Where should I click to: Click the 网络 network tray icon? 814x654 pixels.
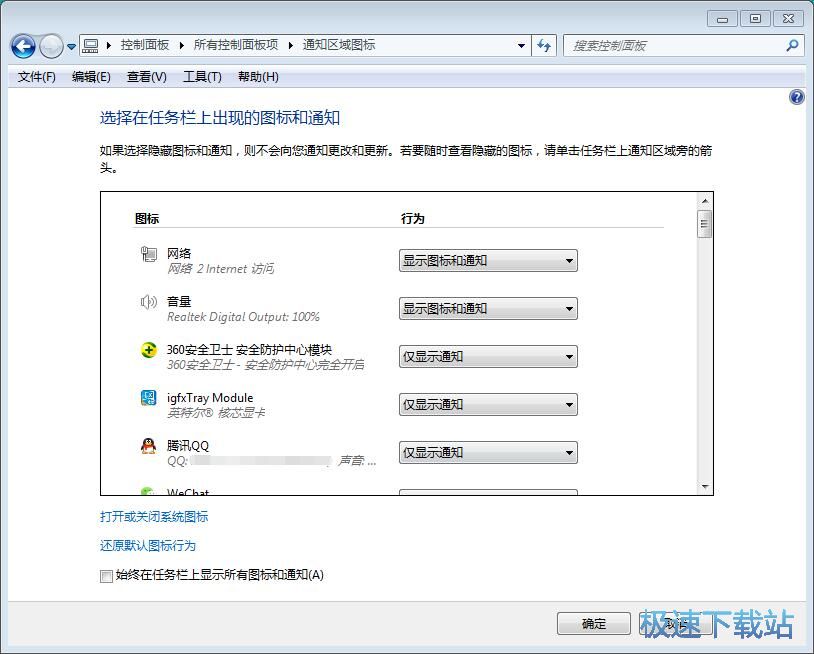[x=148, y=254]
